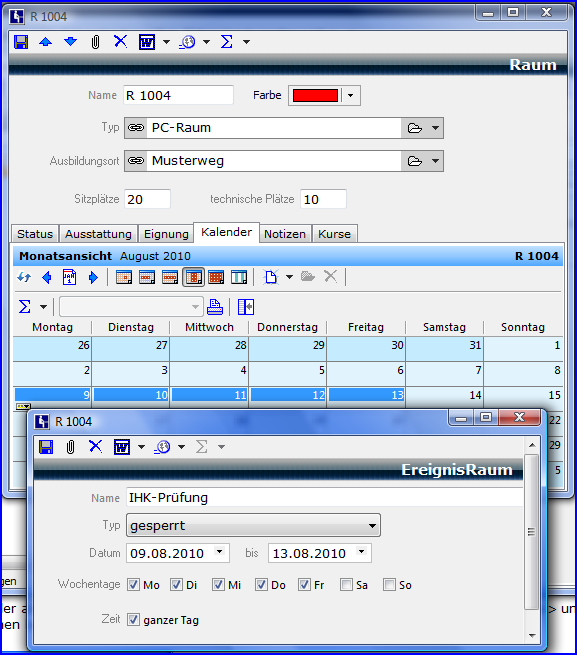The image size is (577, 655).
Task: Switch to the Ausstattung tab
Action: click(x=98, y=234)
